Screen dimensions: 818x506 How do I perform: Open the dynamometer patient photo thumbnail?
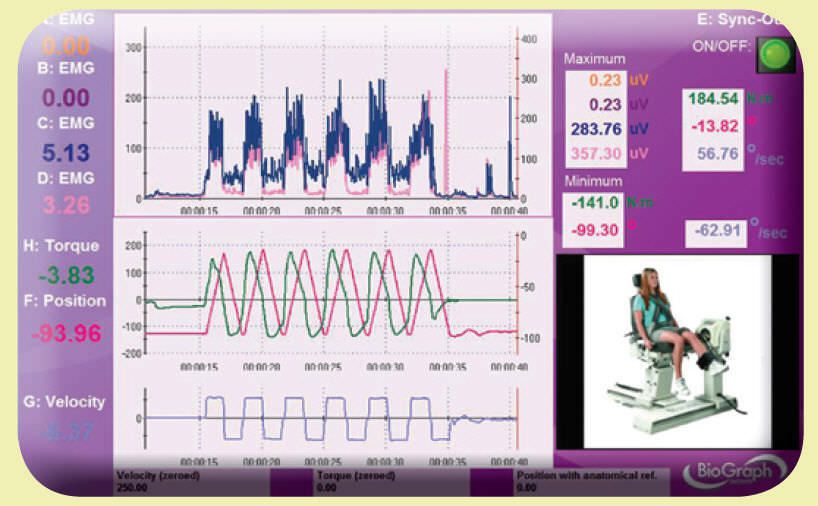[x=668, y=350]
